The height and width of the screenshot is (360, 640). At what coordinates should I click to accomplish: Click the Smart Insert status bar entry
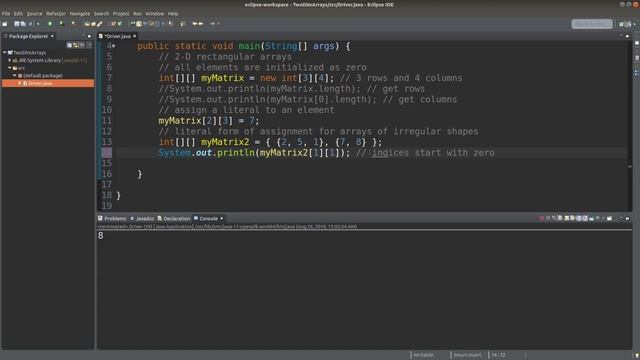[467, 355]
